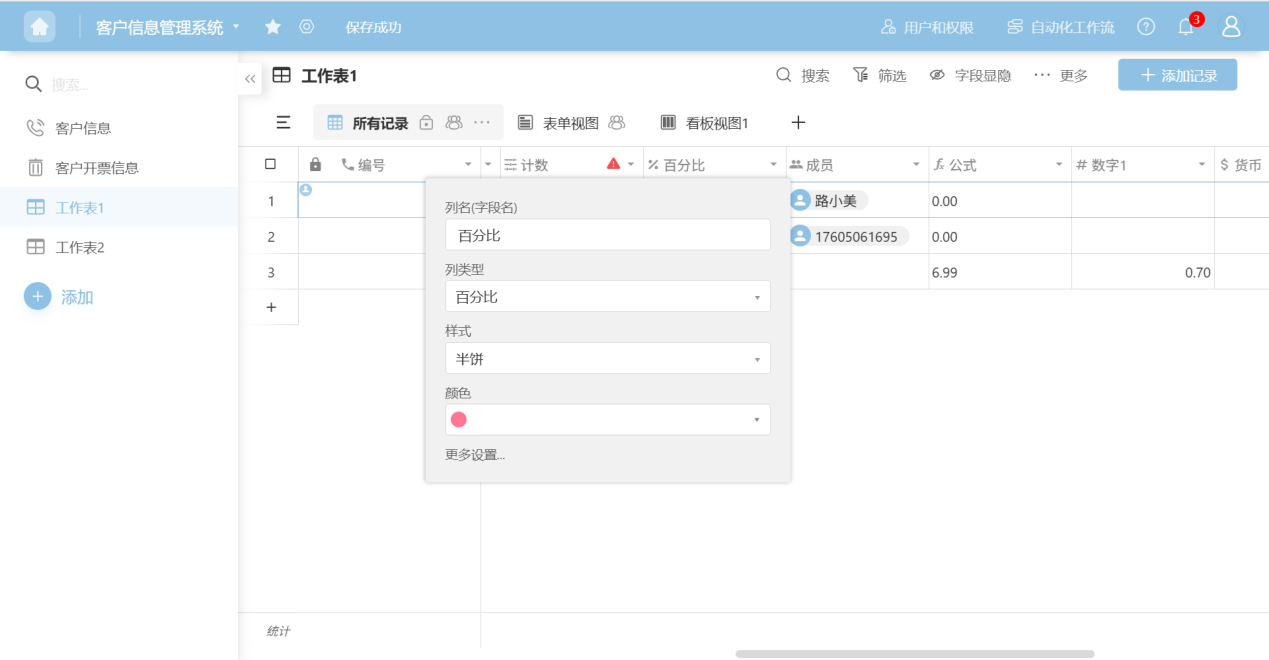Open the notification bell
Image resolution: width=1269 pixels, height=660 pixels.
[1186, 27]
